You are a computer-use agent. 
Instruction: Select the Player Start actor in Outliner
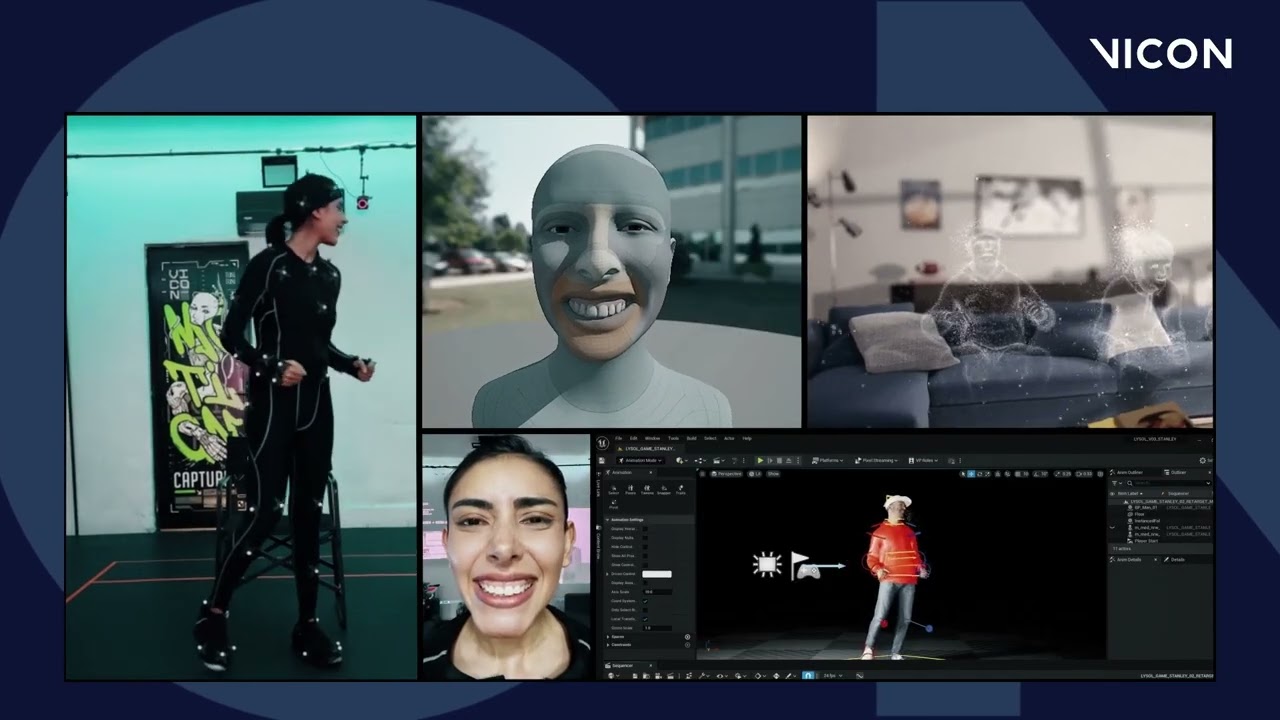coord(1145,541)
